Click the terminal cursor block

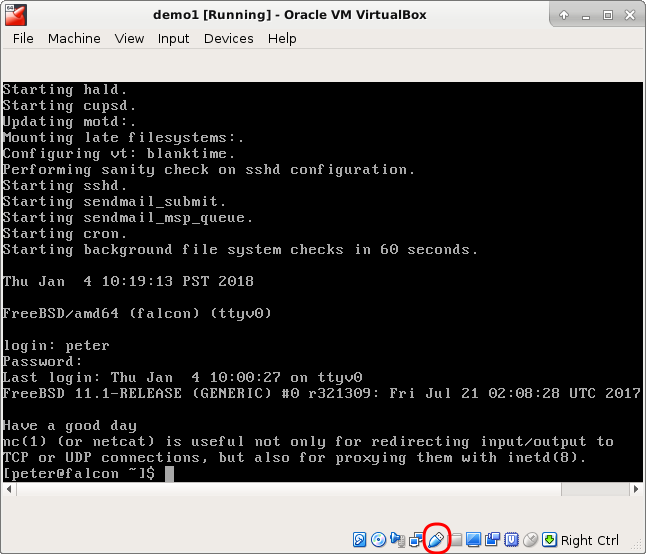[169, 474]
